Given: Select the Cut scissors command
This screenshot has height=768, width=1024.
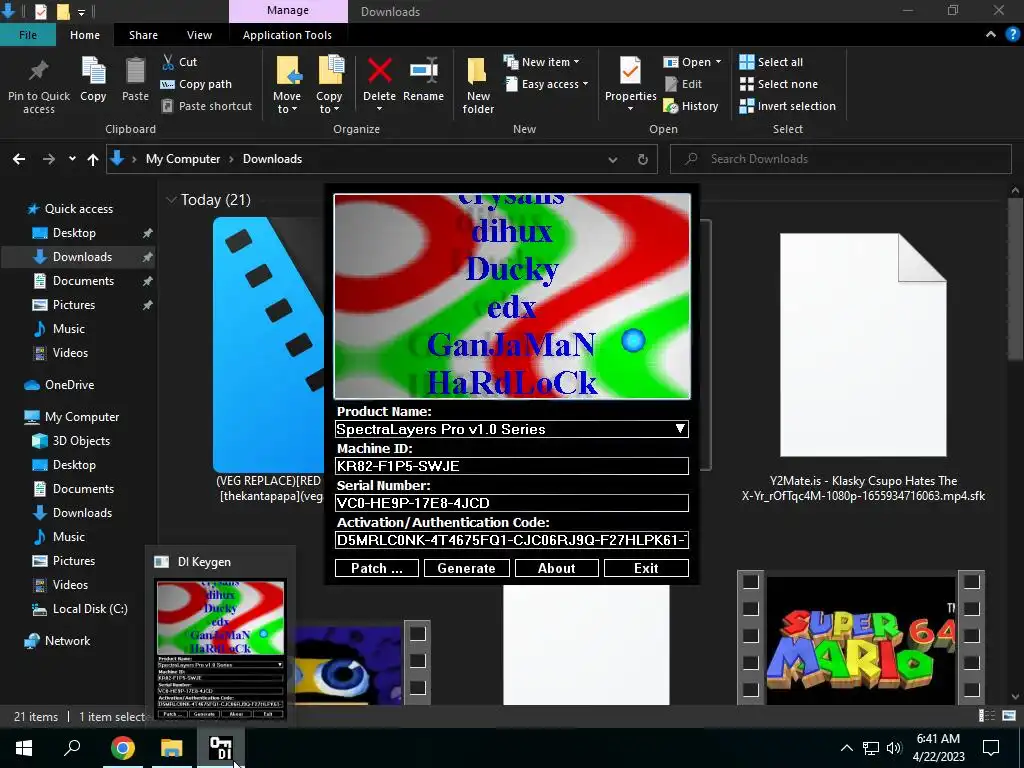Looking at the screenshot, I should pyautogui.click(x=179, y=61).
